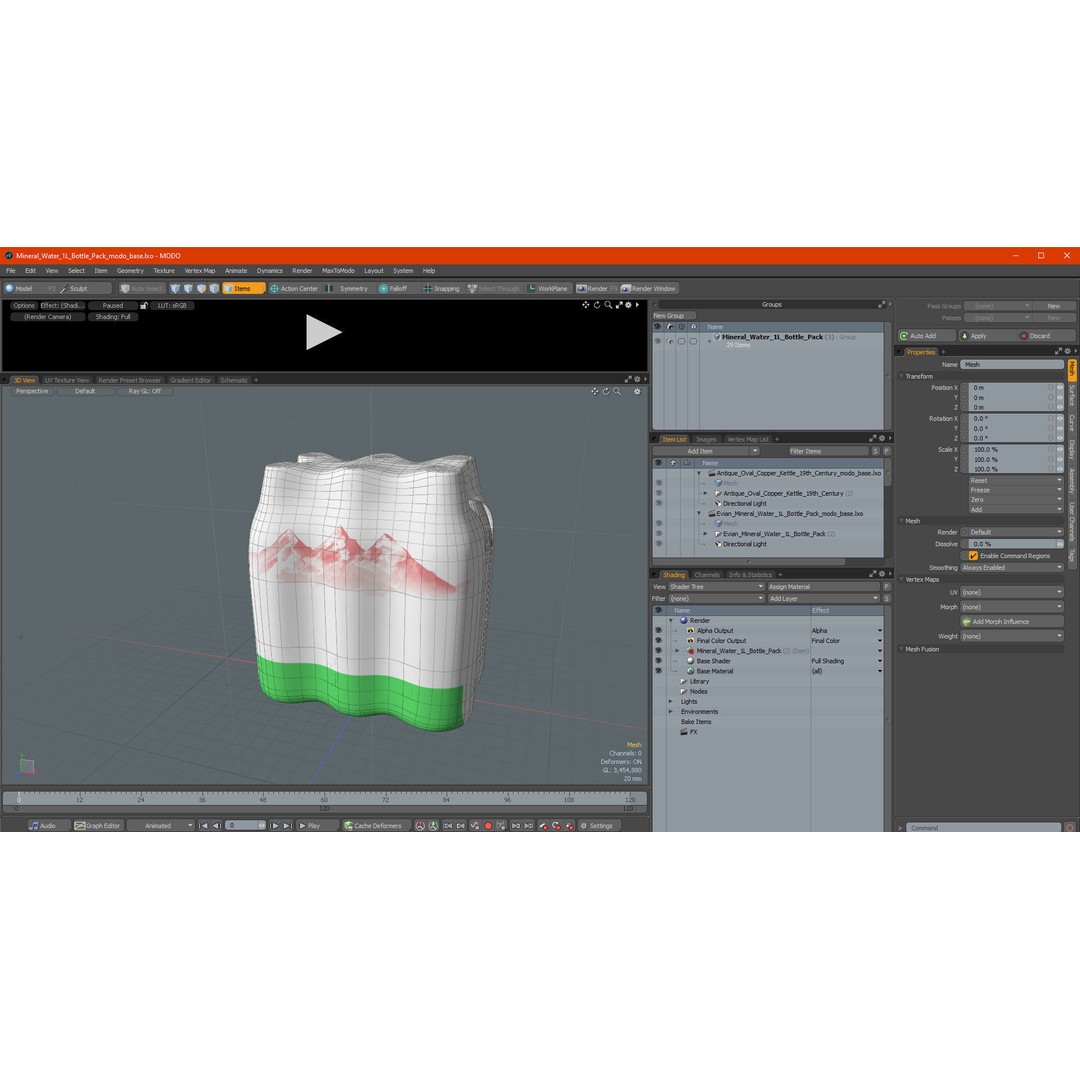This screenshot has width=1080, height=1080.
Task: Start preview render with large play icon
Action: coord(323,332)
